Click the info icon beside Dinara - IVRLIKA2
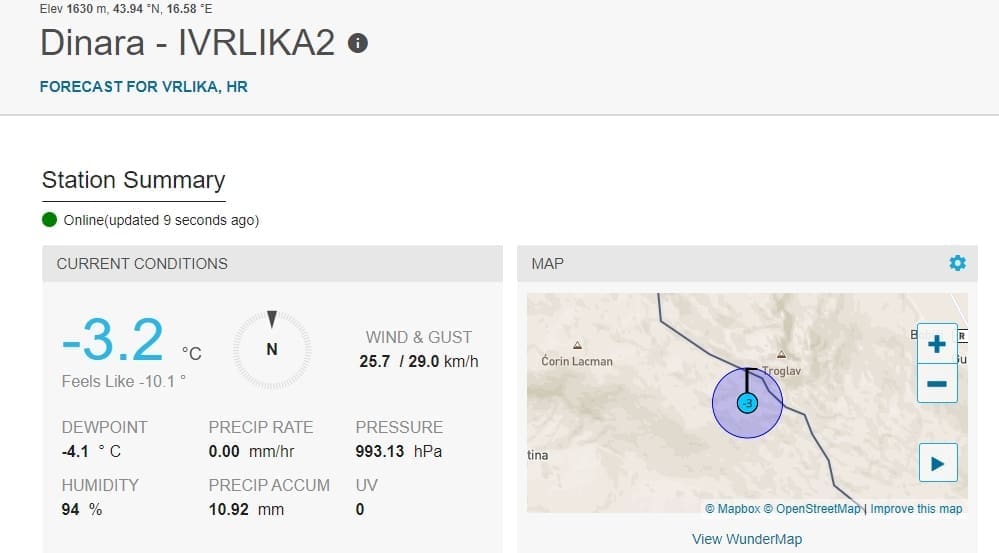The width and height of the screenshot is (999, 553). click(x=357, y=43)
